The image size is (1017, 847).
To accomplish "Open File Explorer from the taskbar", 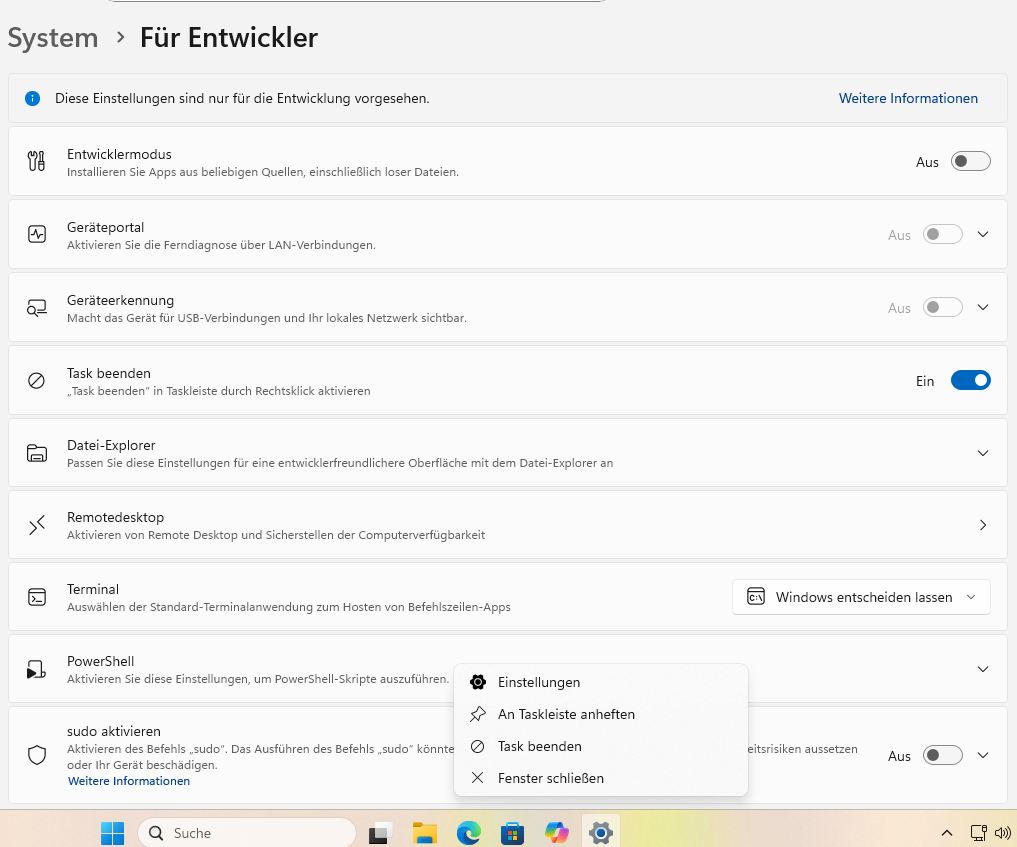I will click(x=425, y=832).
